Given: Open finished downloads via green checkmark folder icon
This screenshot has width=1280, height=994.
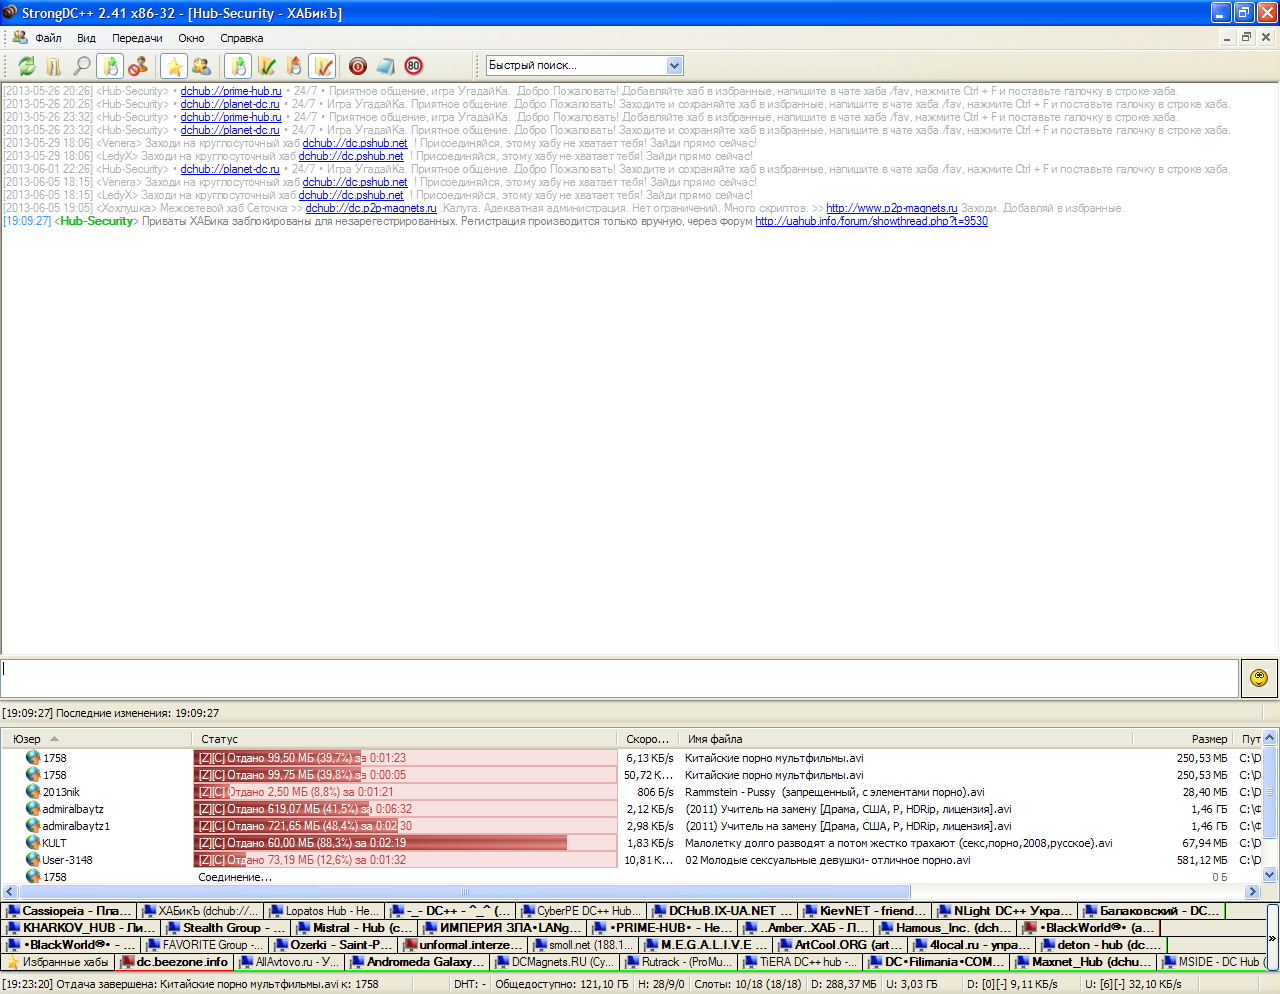Looking at the screenshot, I should point(266,66).
